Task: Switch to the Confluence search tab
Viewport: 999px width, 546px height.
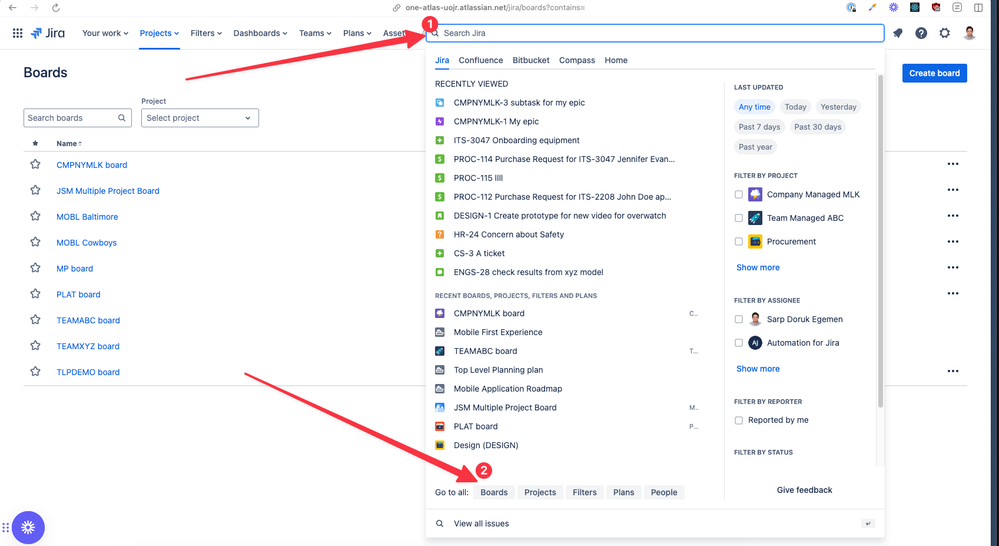Action: click(480, 60)
